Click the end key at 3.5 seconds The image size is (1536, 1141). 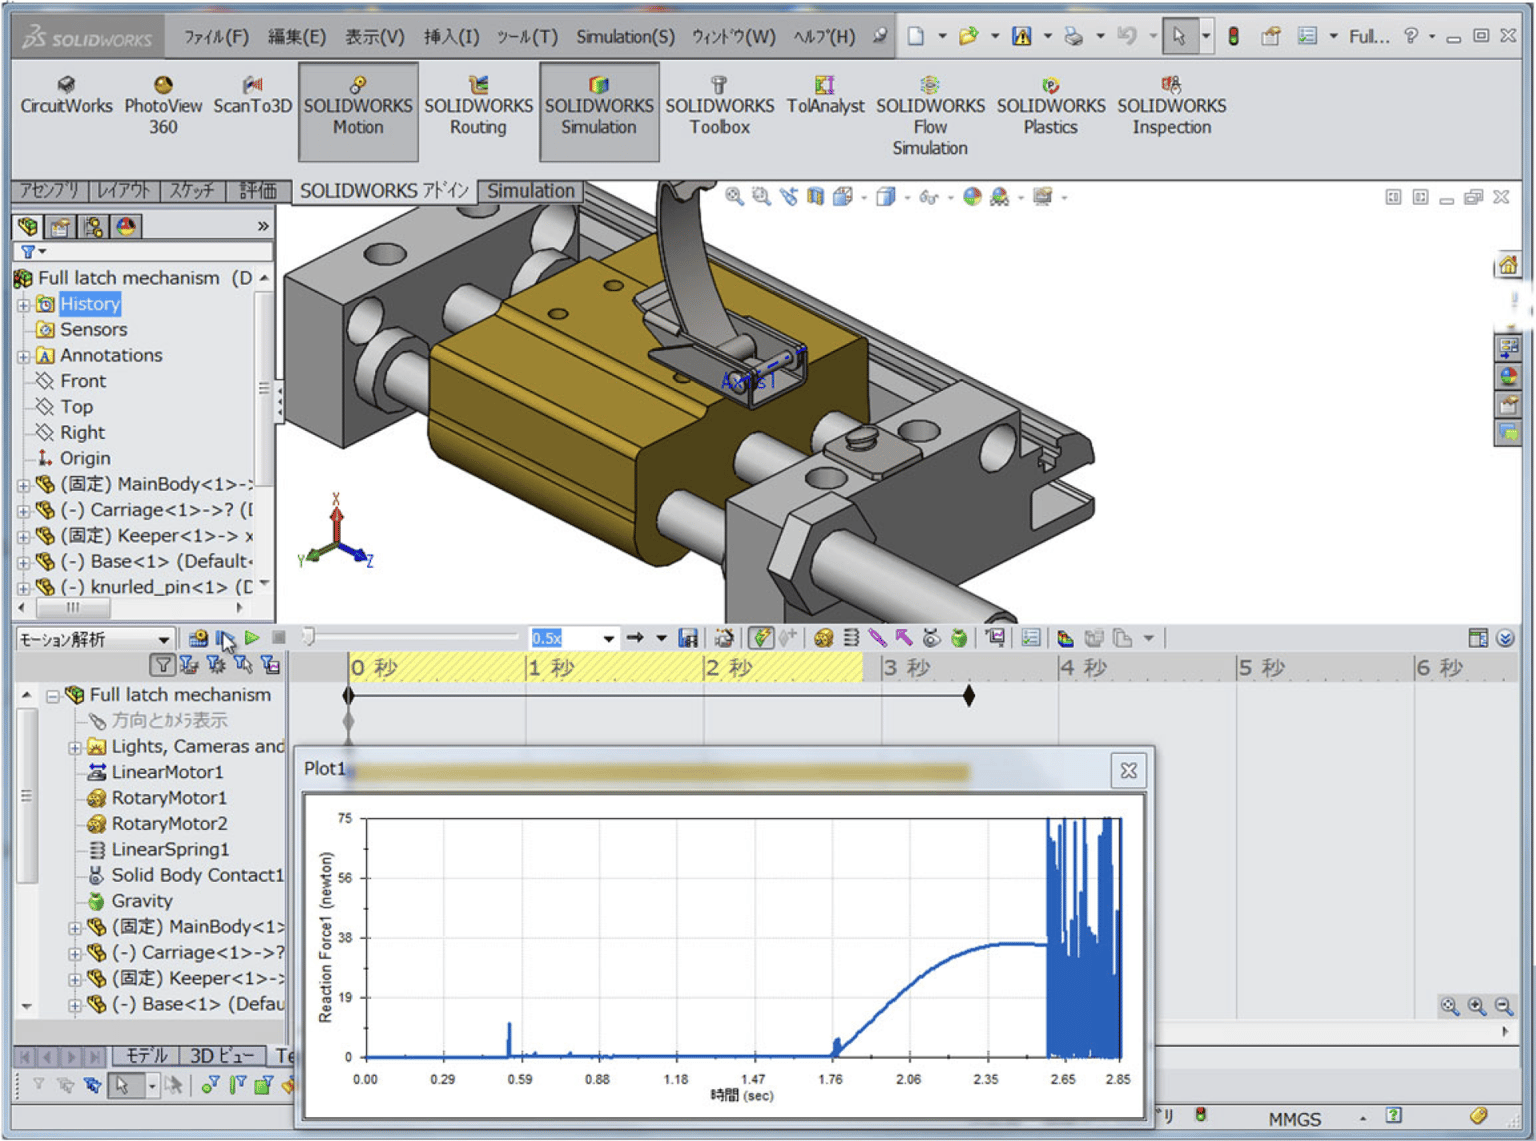pos(969,696)
